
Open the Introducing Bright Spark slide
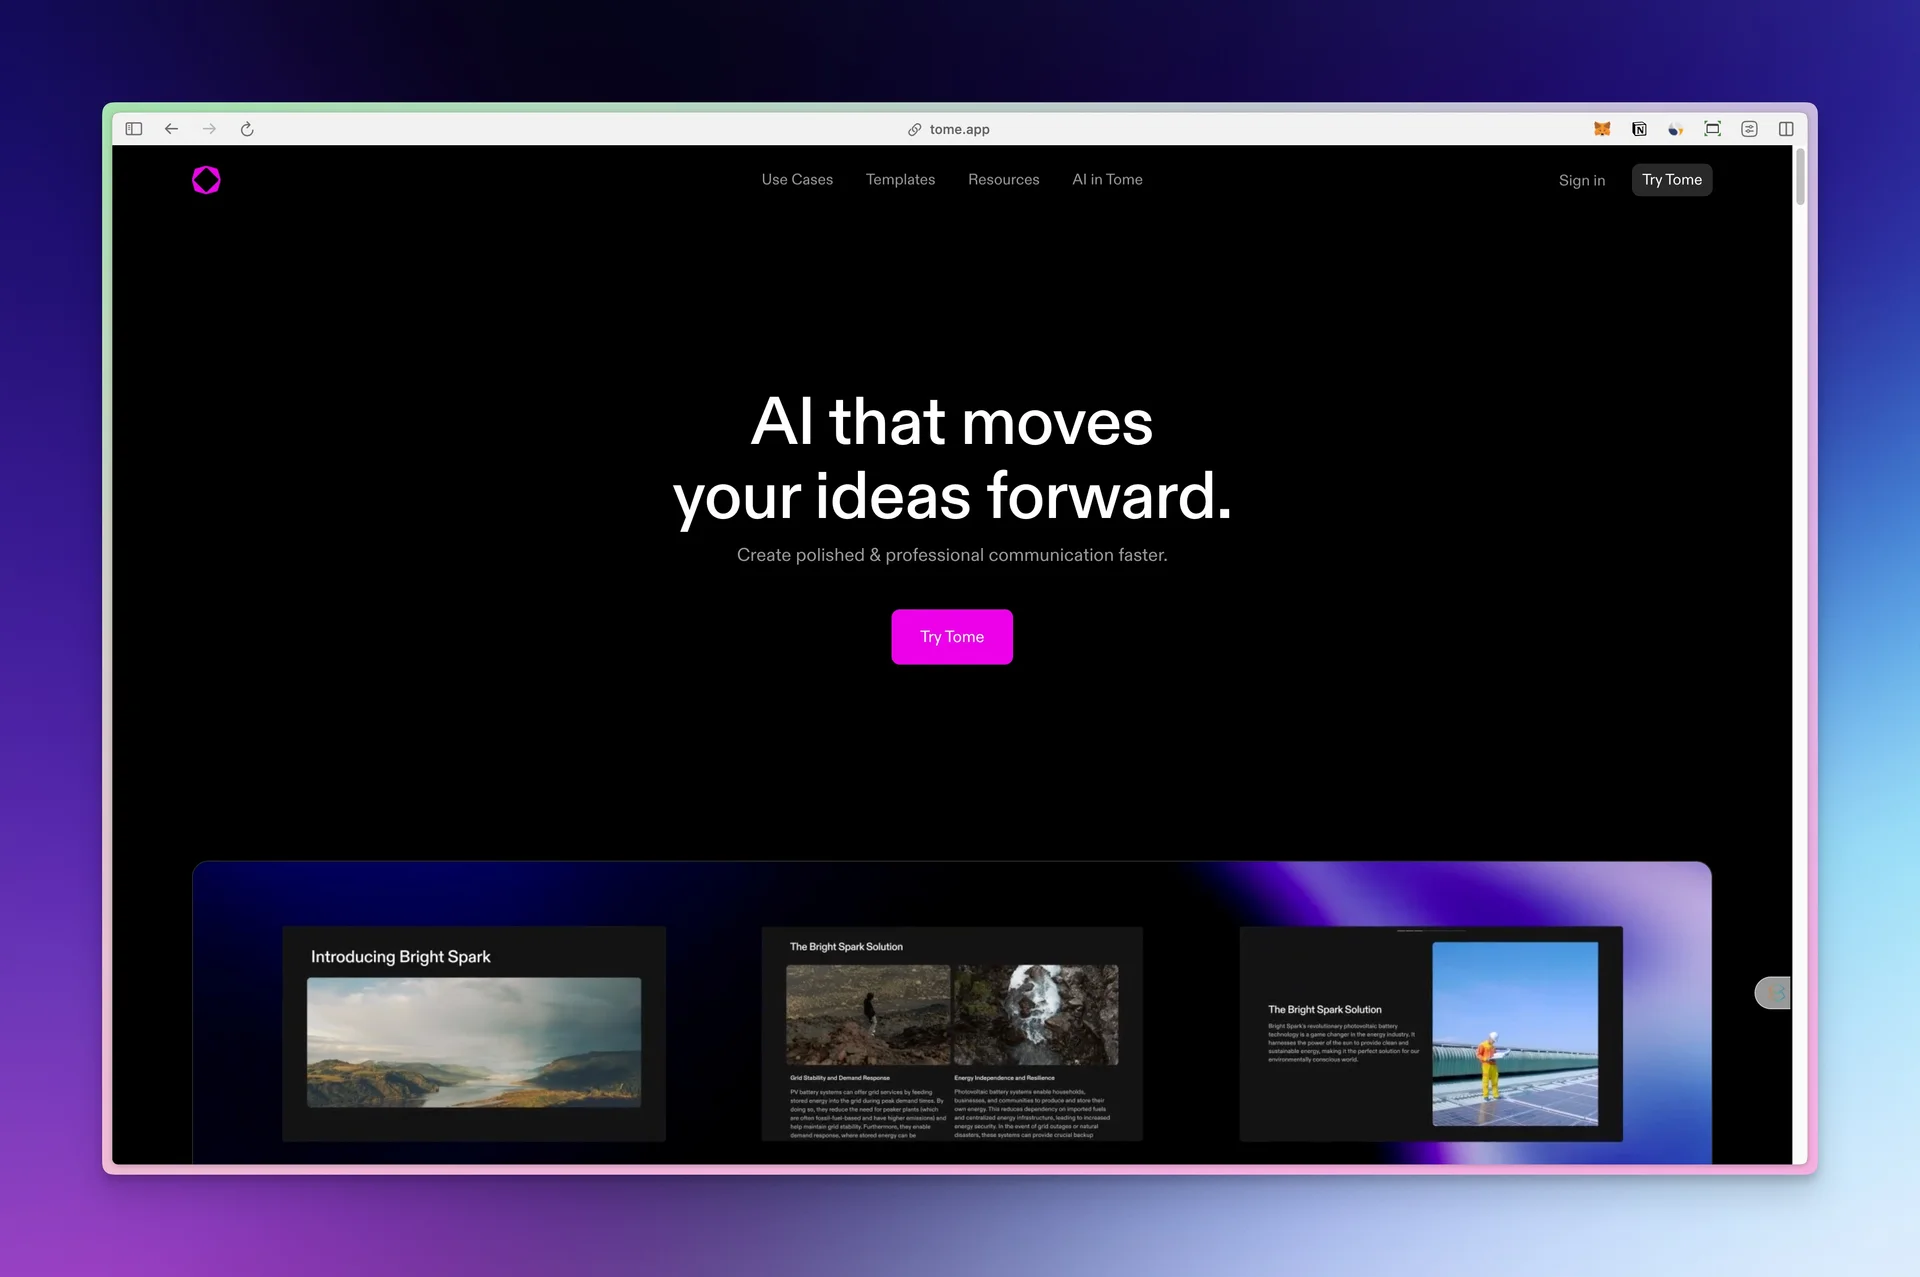(x=474, y=1033)
